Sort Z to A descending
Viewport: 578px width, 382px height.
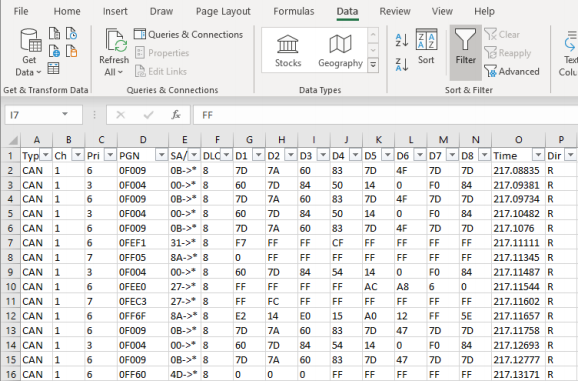tap(402, 65)
